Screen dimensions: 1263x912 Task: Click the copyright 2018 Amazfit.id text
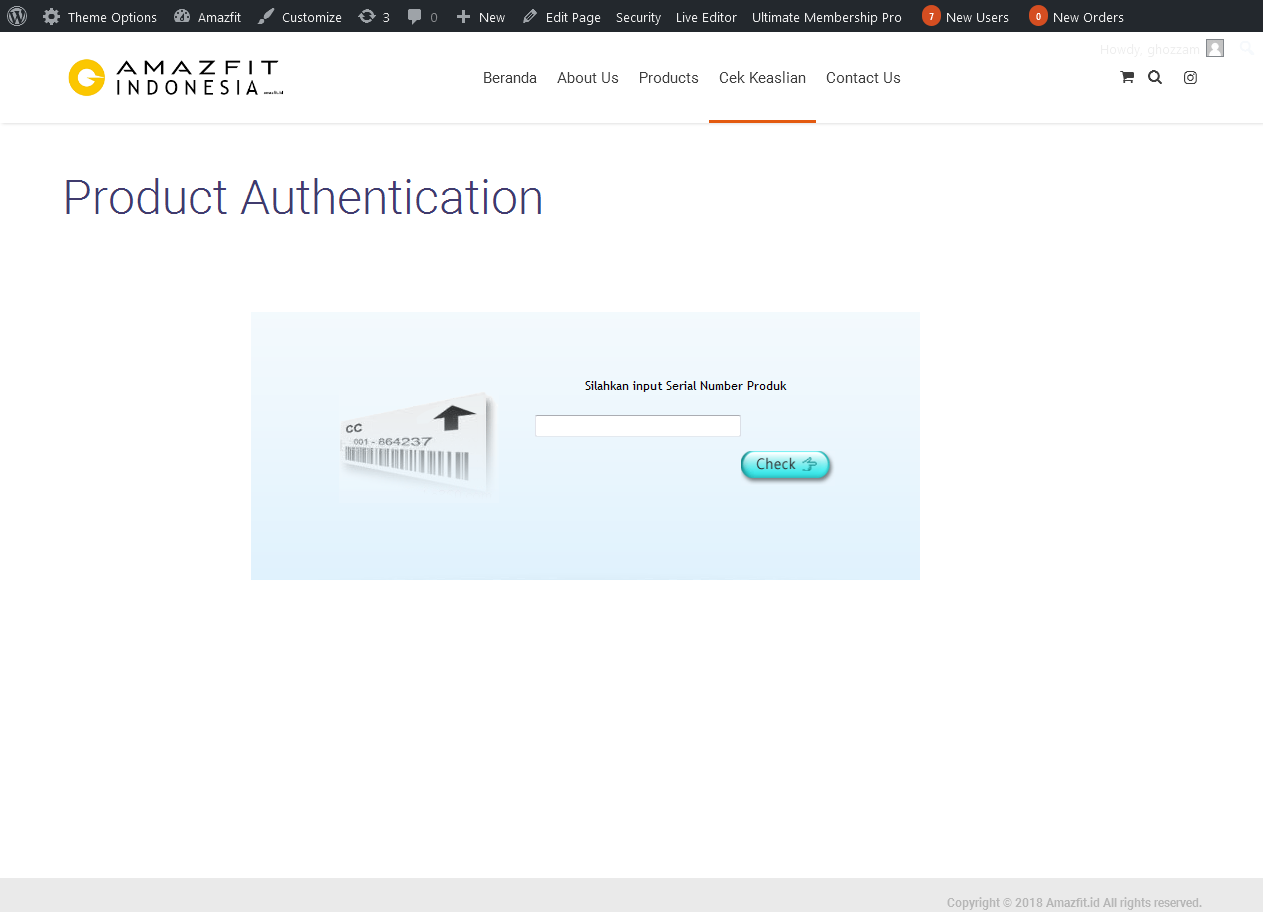pyautogui.click(x=1074, y=903)
